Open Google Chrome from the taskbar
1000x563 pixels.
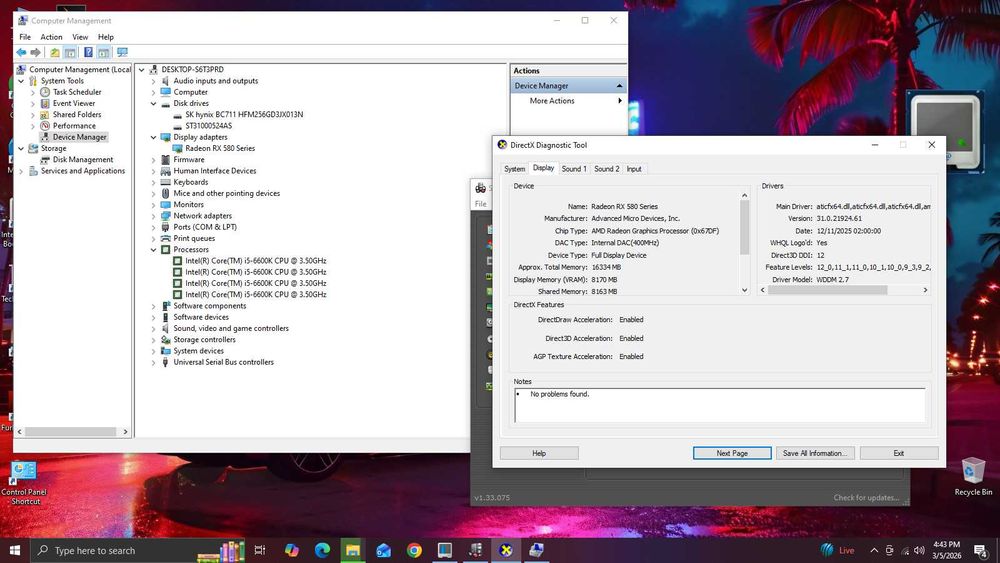coord(414,550)
